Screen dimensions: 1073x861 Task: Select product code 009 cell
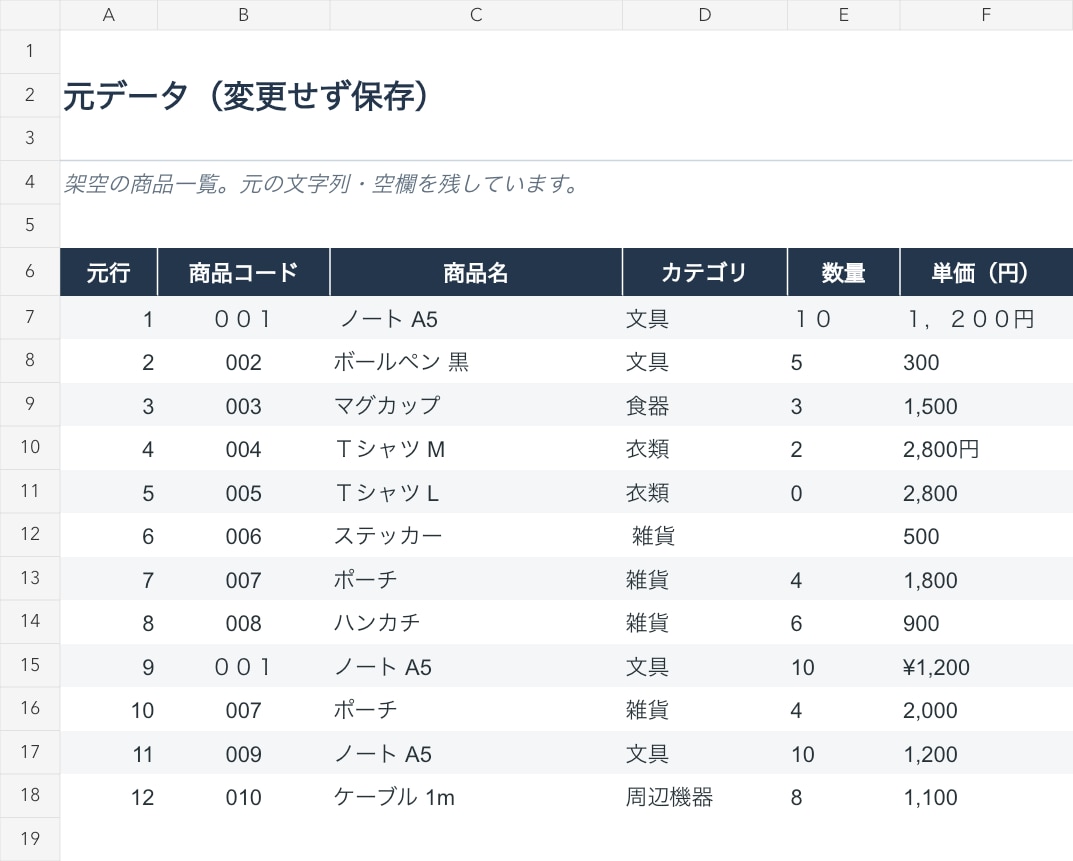(244, 754)
